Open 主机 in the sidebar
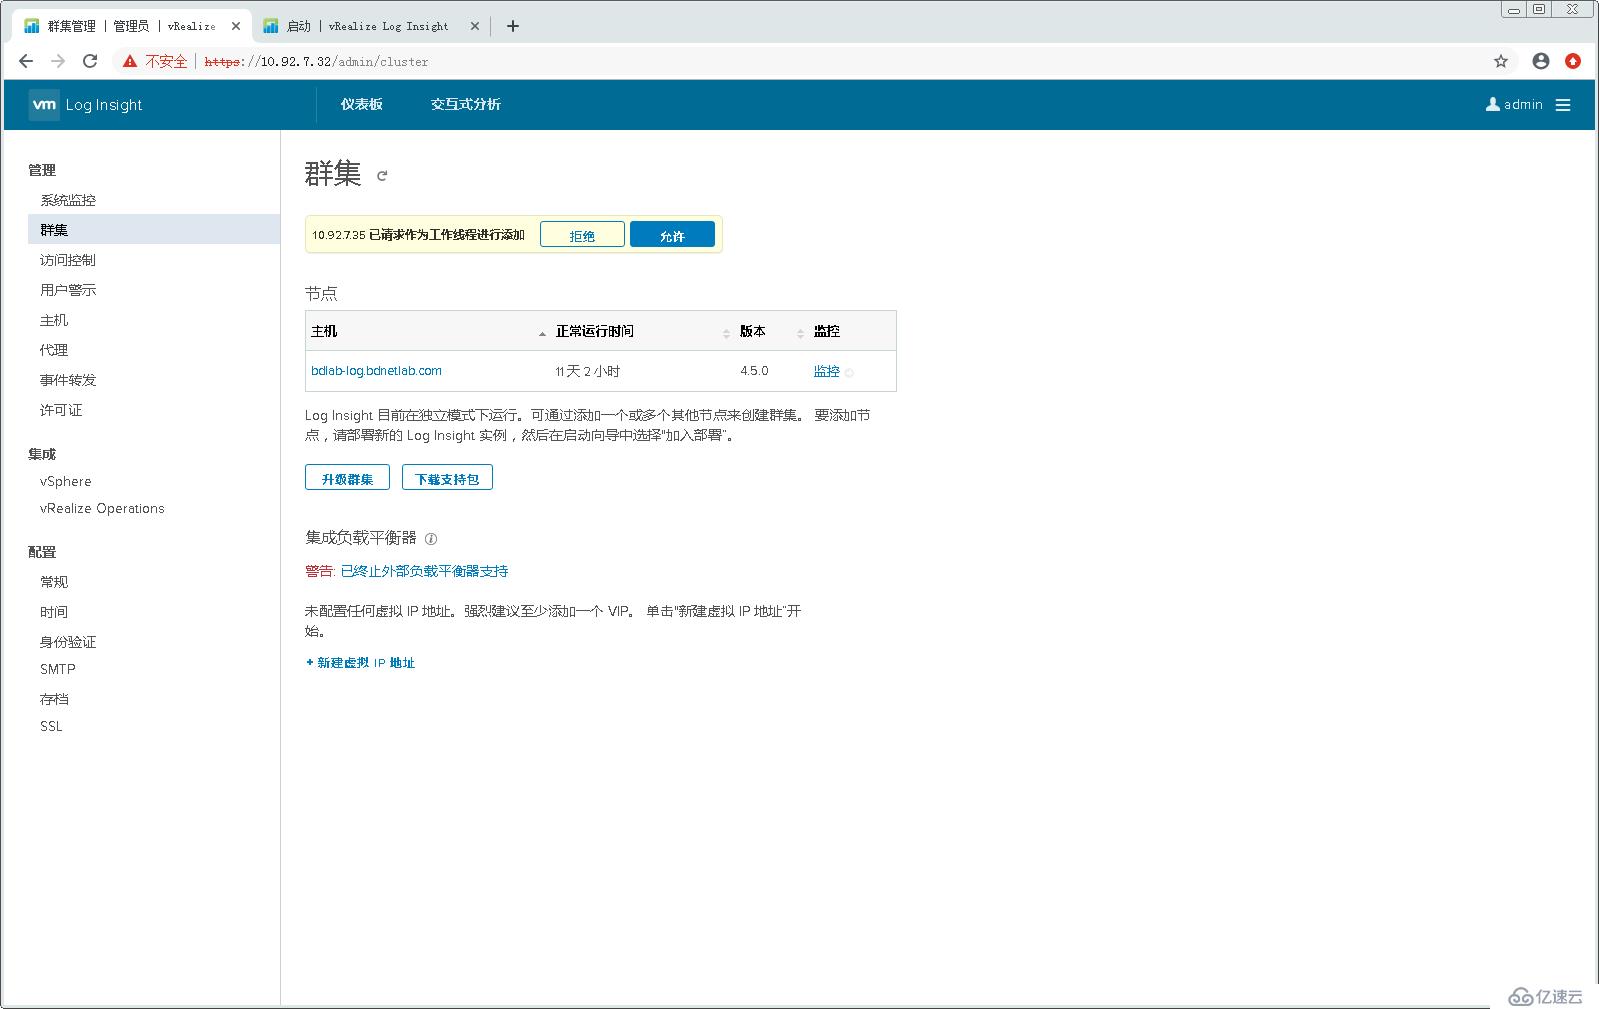This screenshot has width=1599, height=1009. click(x=54, y=320)
